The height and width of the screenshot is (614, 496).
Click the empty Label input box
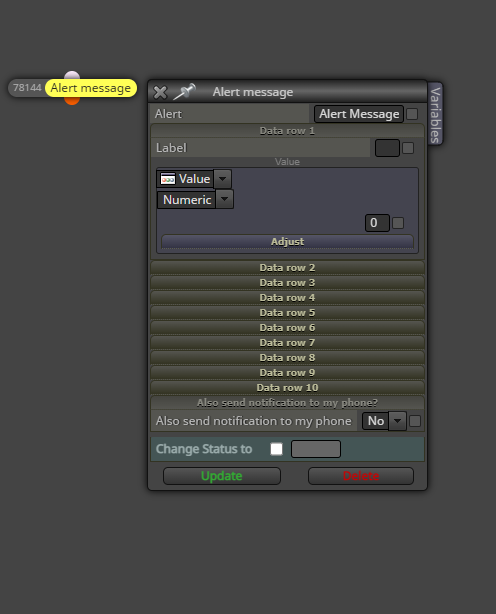coord(387,148)
